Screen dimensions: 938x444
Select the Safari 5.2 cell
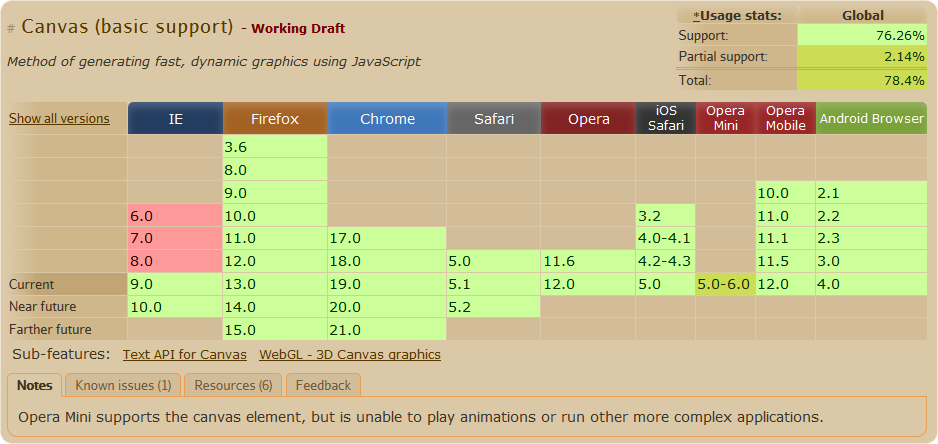tap(494, 306)
